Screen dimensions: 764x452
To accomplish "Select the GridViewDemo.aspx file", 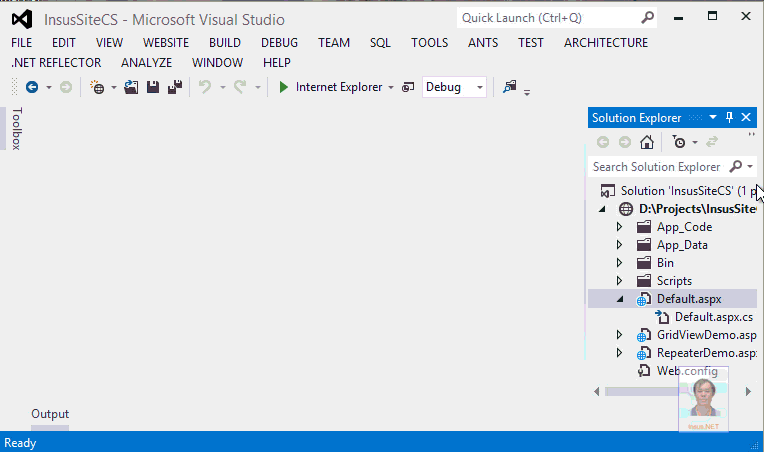I will (706, 335).
